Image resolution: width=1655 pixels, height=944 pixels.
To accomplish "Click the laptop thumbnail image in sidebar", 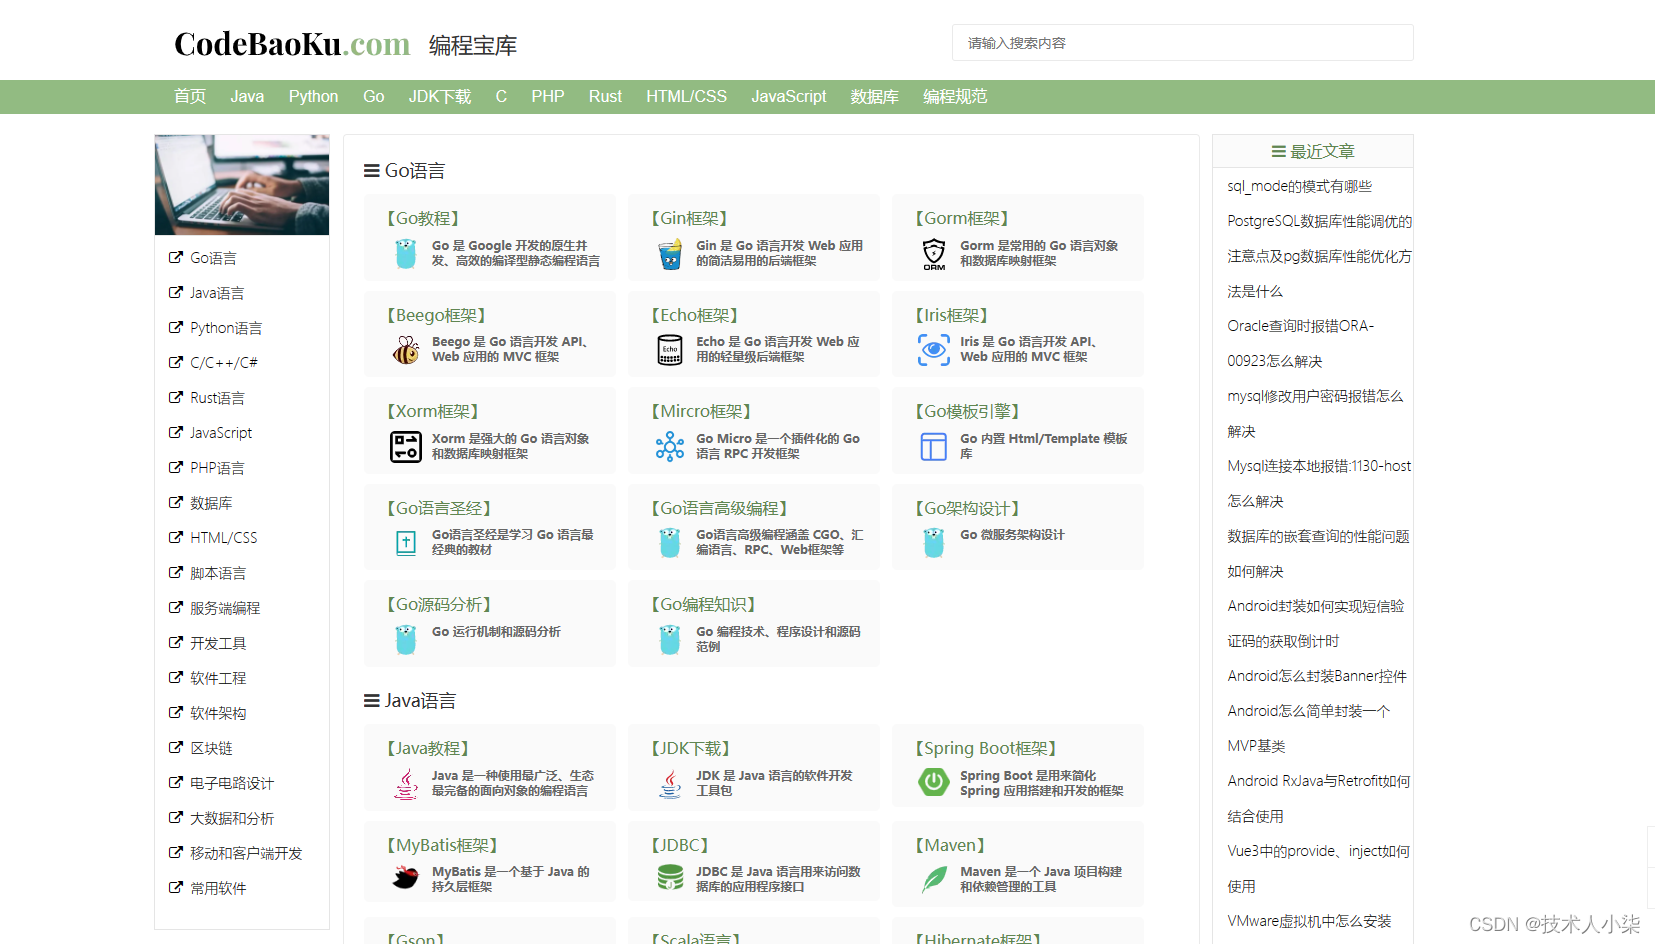I will tap(242, 185).
